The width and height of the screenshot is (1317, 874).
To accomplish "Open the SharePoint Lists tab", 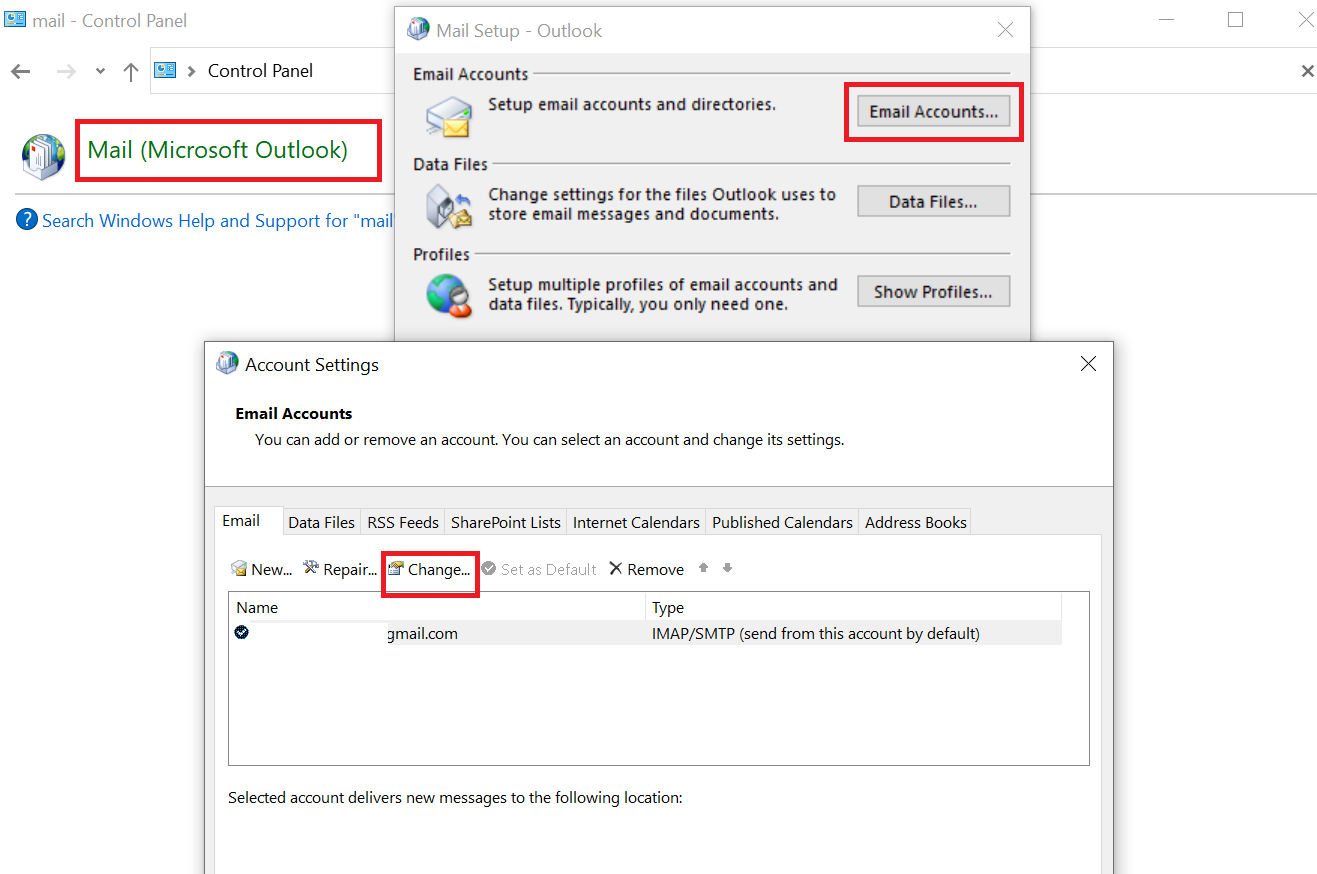I will (x=506, y=522).
